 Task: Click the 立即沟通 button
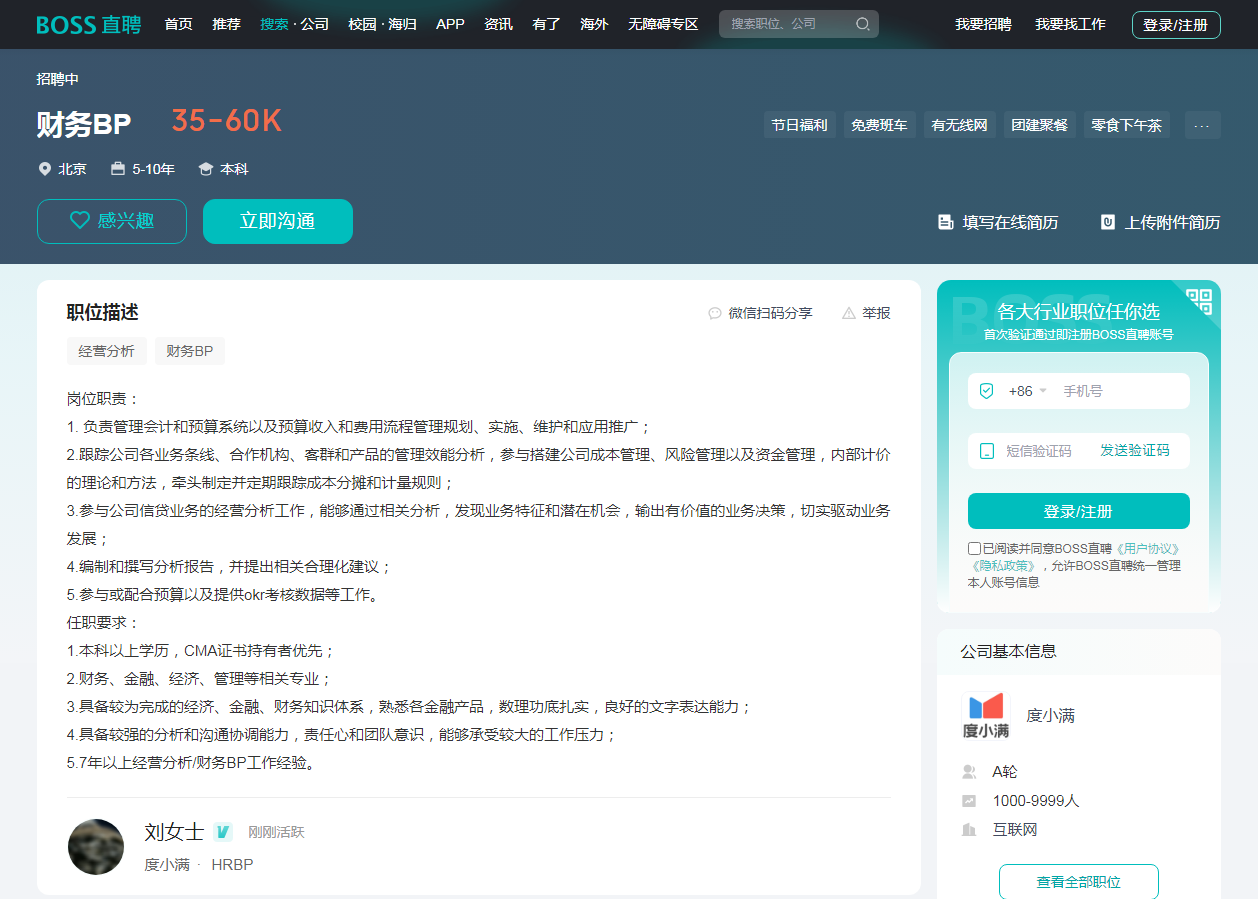point(278,221)
